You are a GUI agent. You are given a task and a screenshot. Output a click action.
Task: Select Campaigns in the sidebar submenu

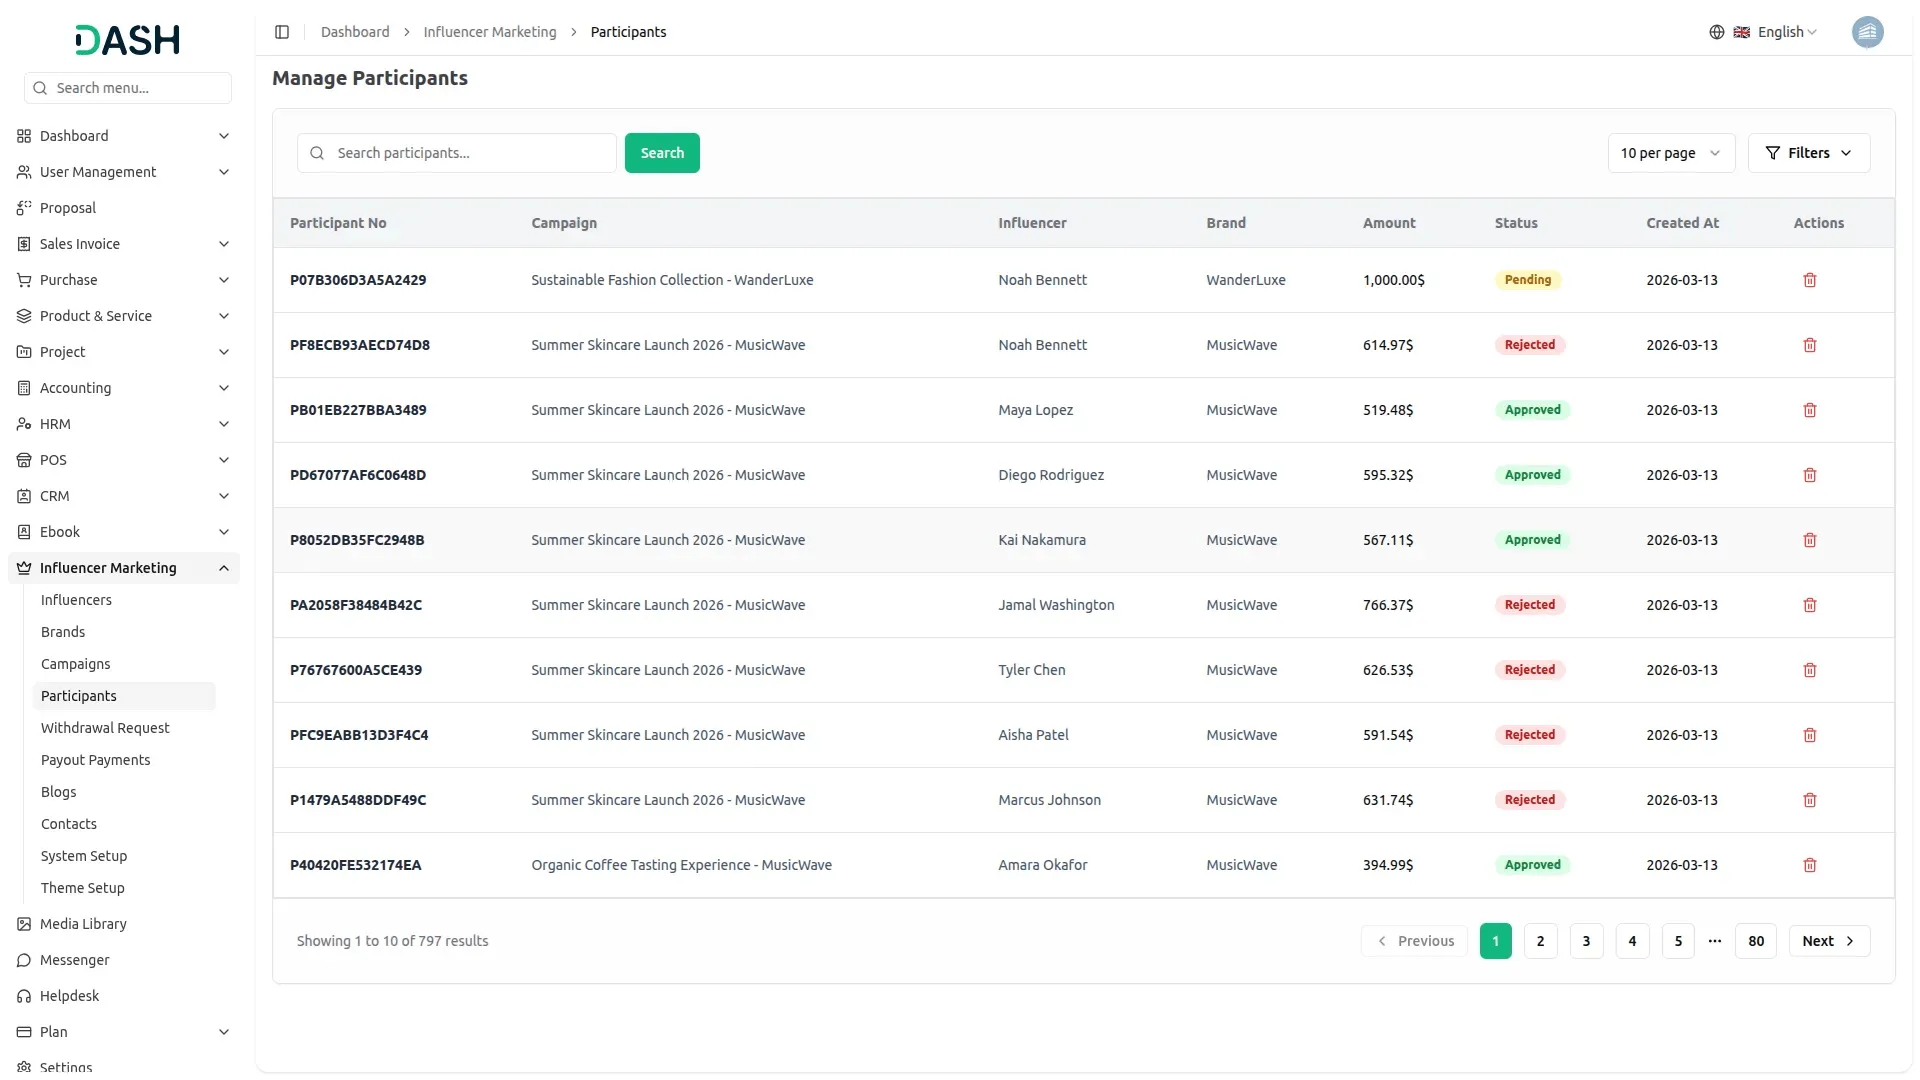pos(76,664)
